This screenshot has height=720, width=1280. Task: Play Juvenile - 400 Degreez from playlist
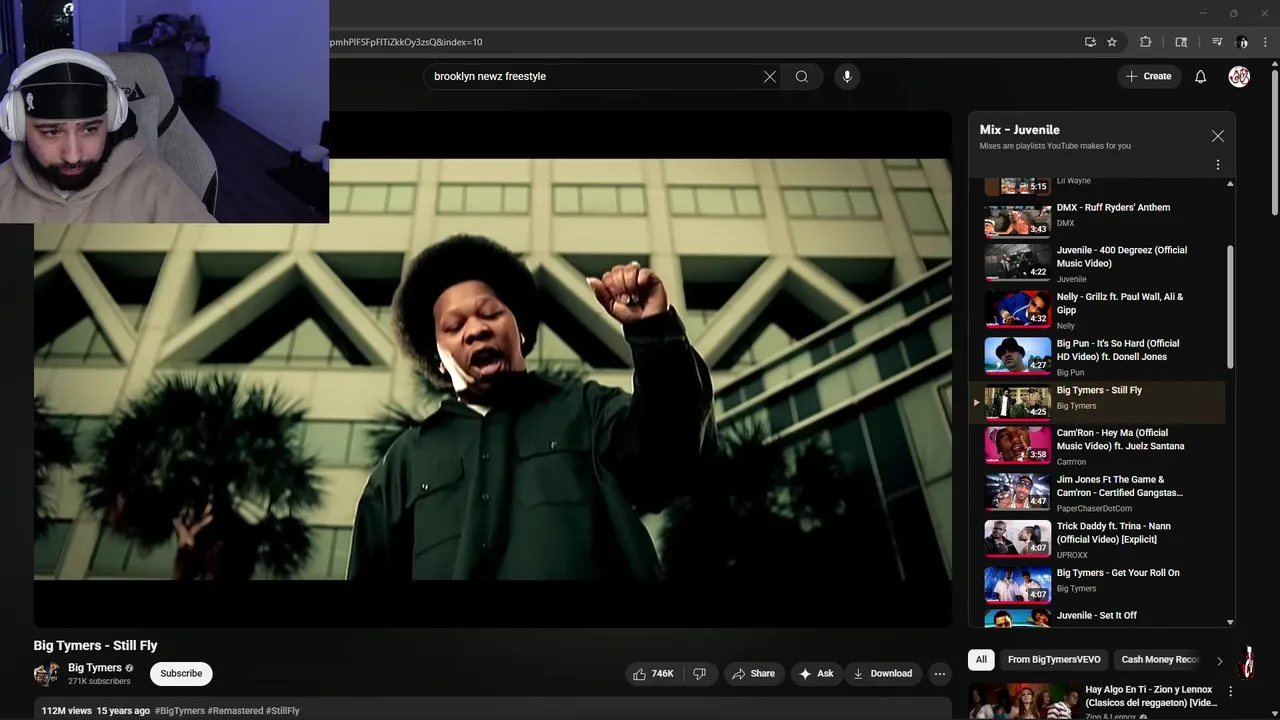(1100, 264)
